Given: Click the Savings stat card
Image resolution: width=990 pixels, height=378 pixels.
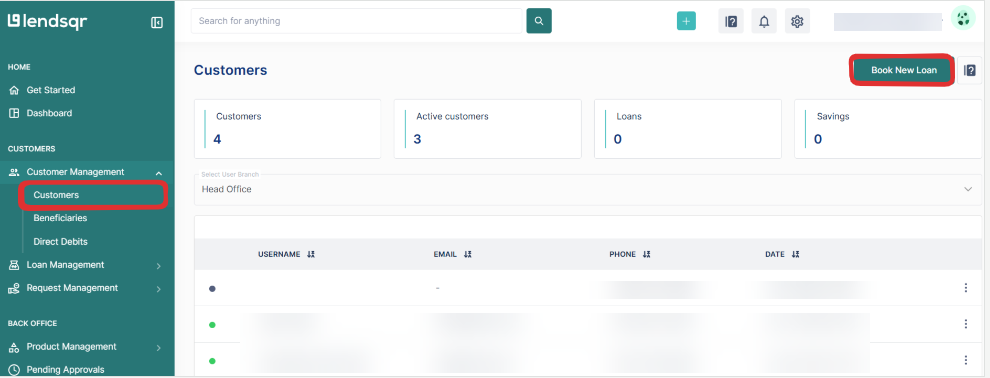Looking at the screenshot, I should 888,129.
